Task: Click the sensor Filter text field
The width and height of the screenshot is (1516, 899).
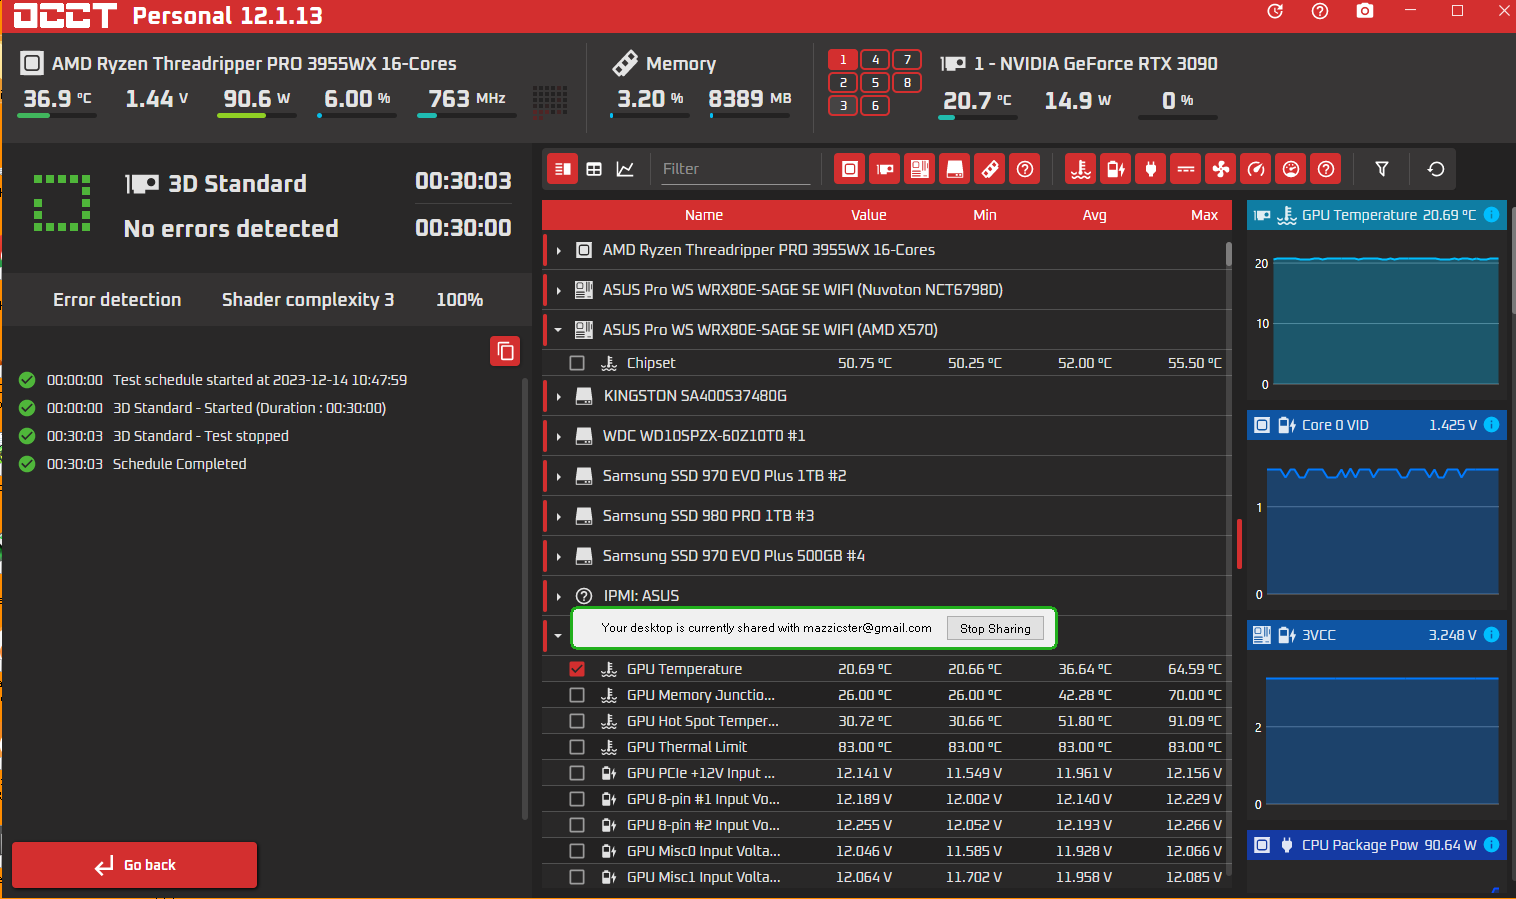Action: [733, 169]
